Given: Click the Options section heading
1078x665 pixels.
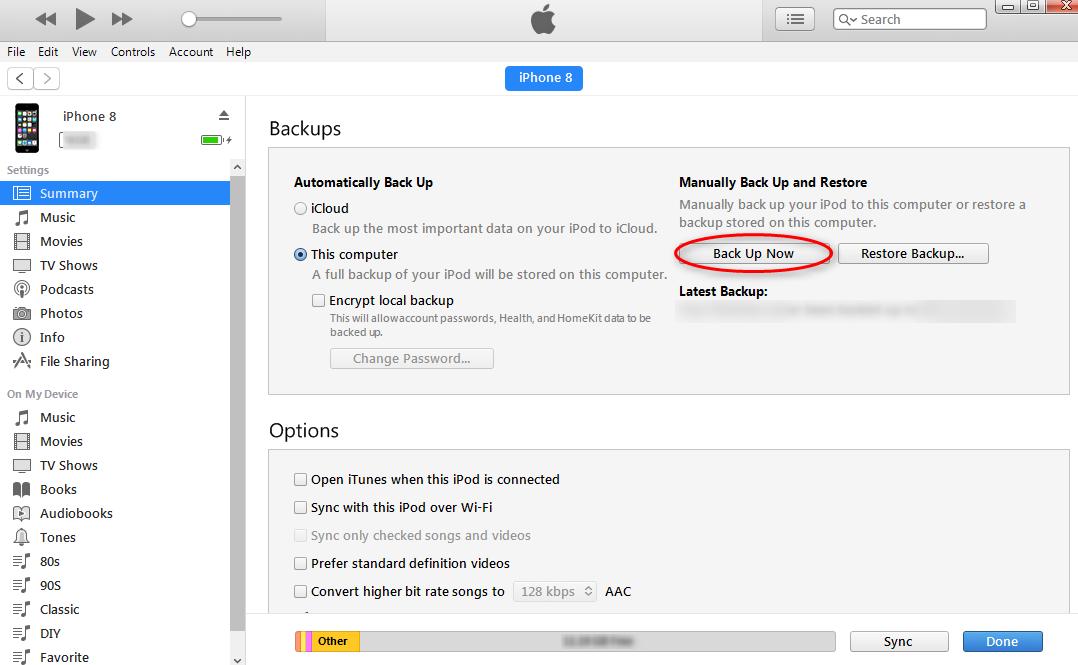Looking at the screenshot, I should (304, 430).
